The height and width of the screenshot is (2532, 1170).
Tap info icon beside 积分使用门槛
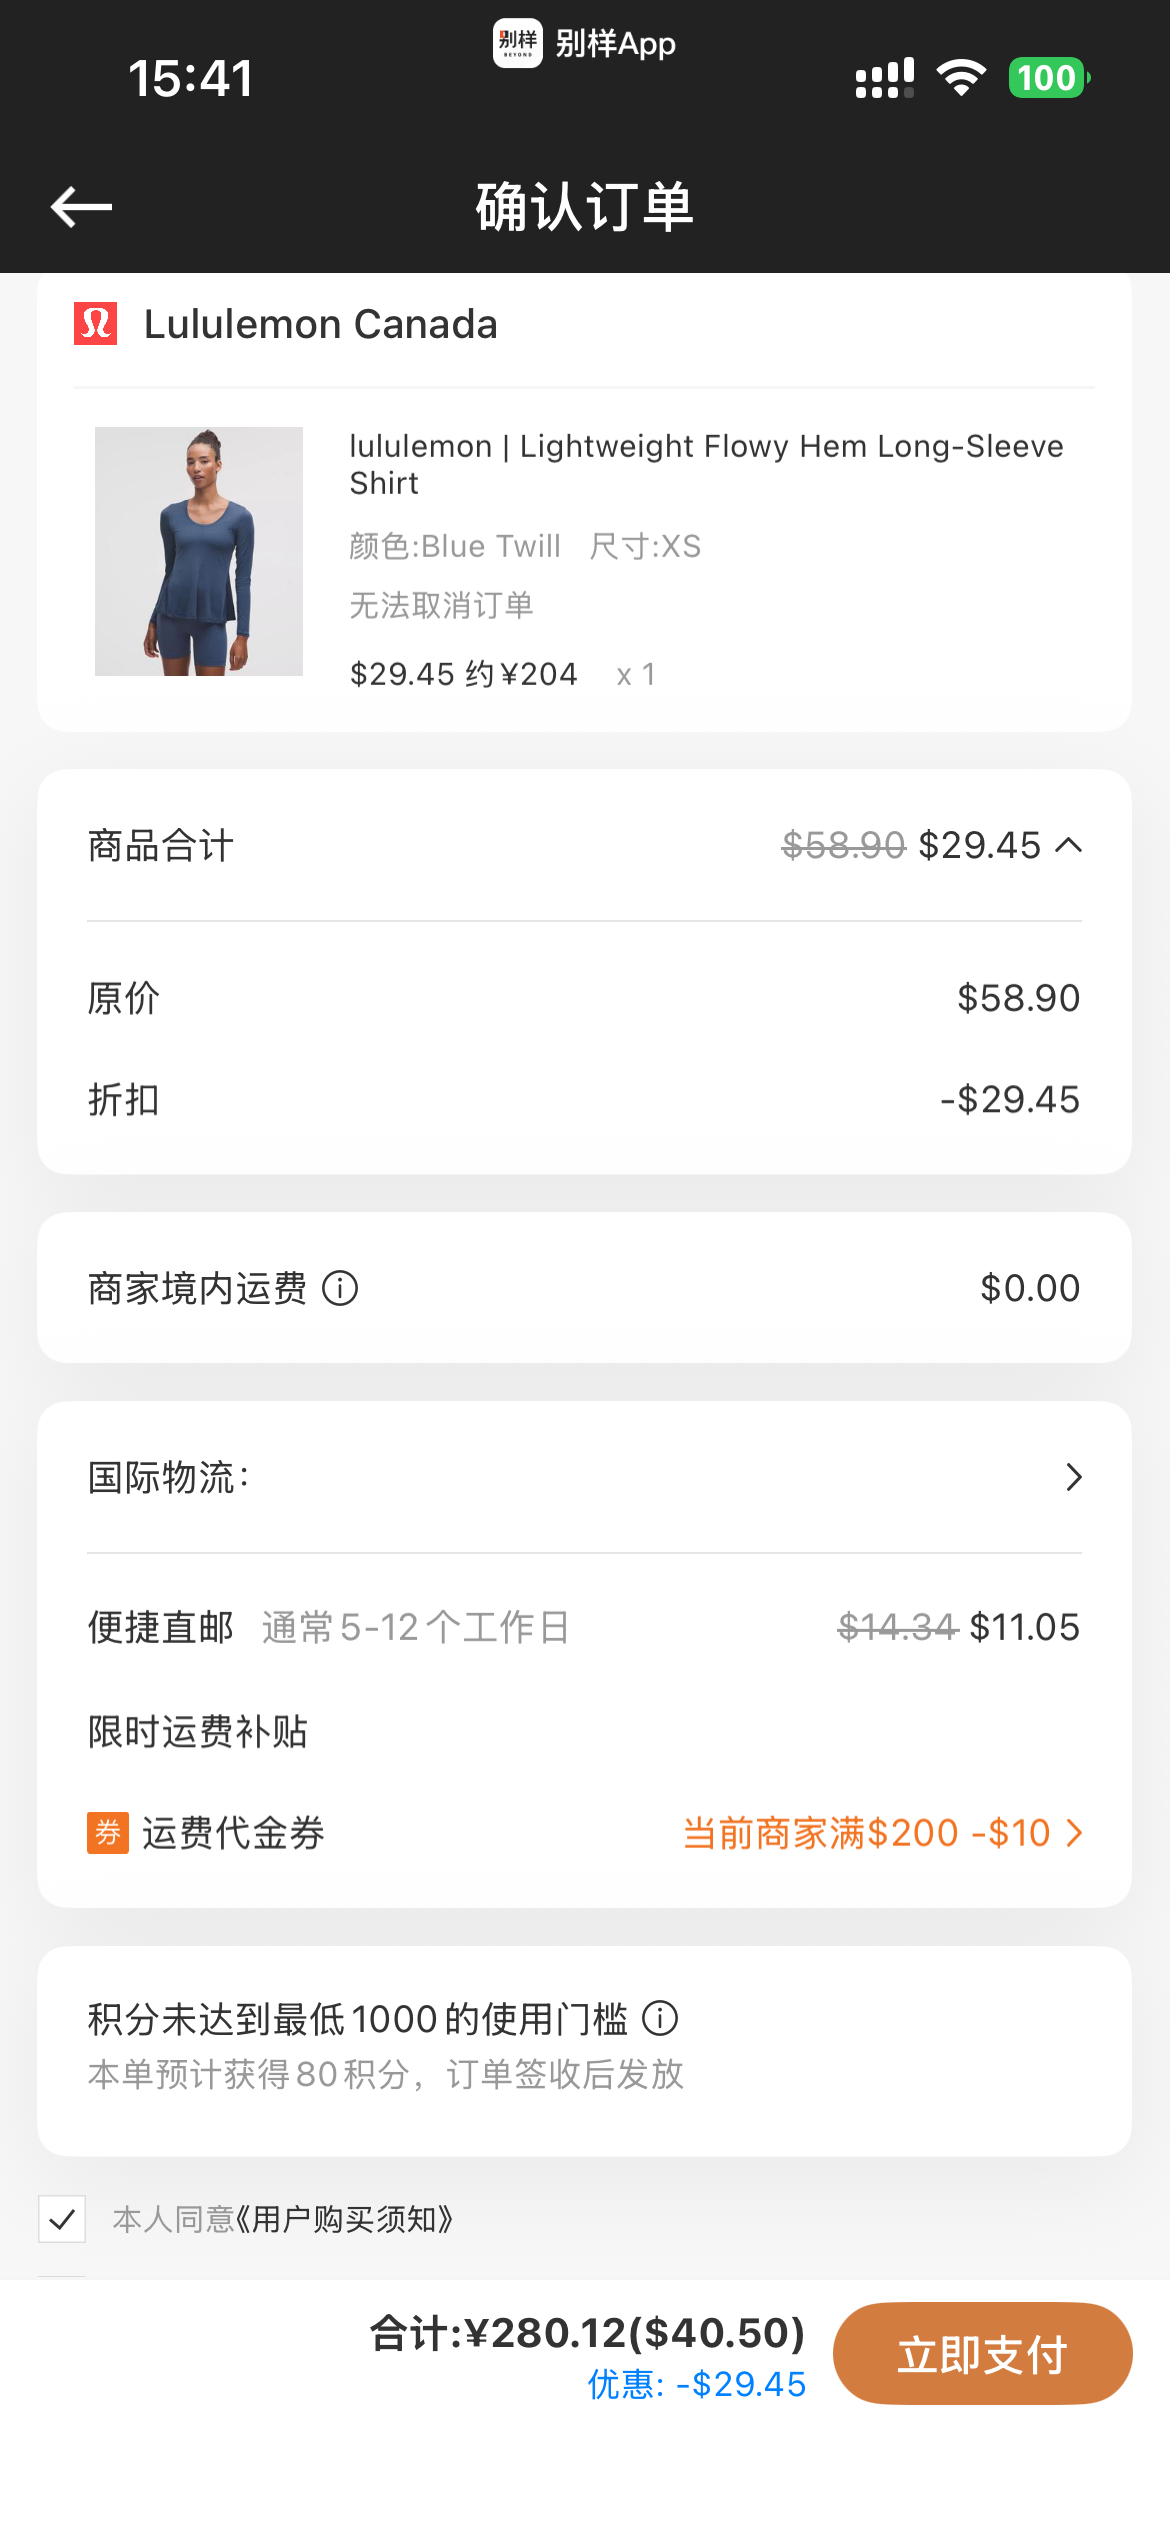coord(660,2018)
